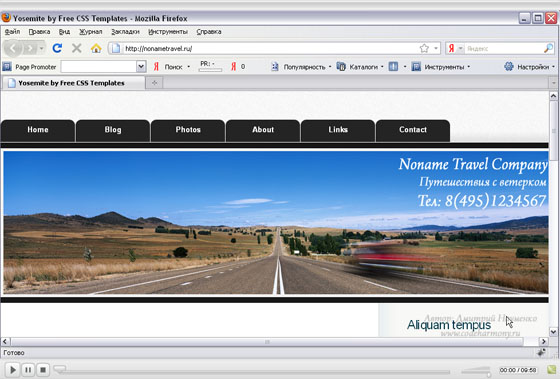Viewport: 560px width, 379px height.
Task: Go back with the Back arrow button
Action: 13,48
